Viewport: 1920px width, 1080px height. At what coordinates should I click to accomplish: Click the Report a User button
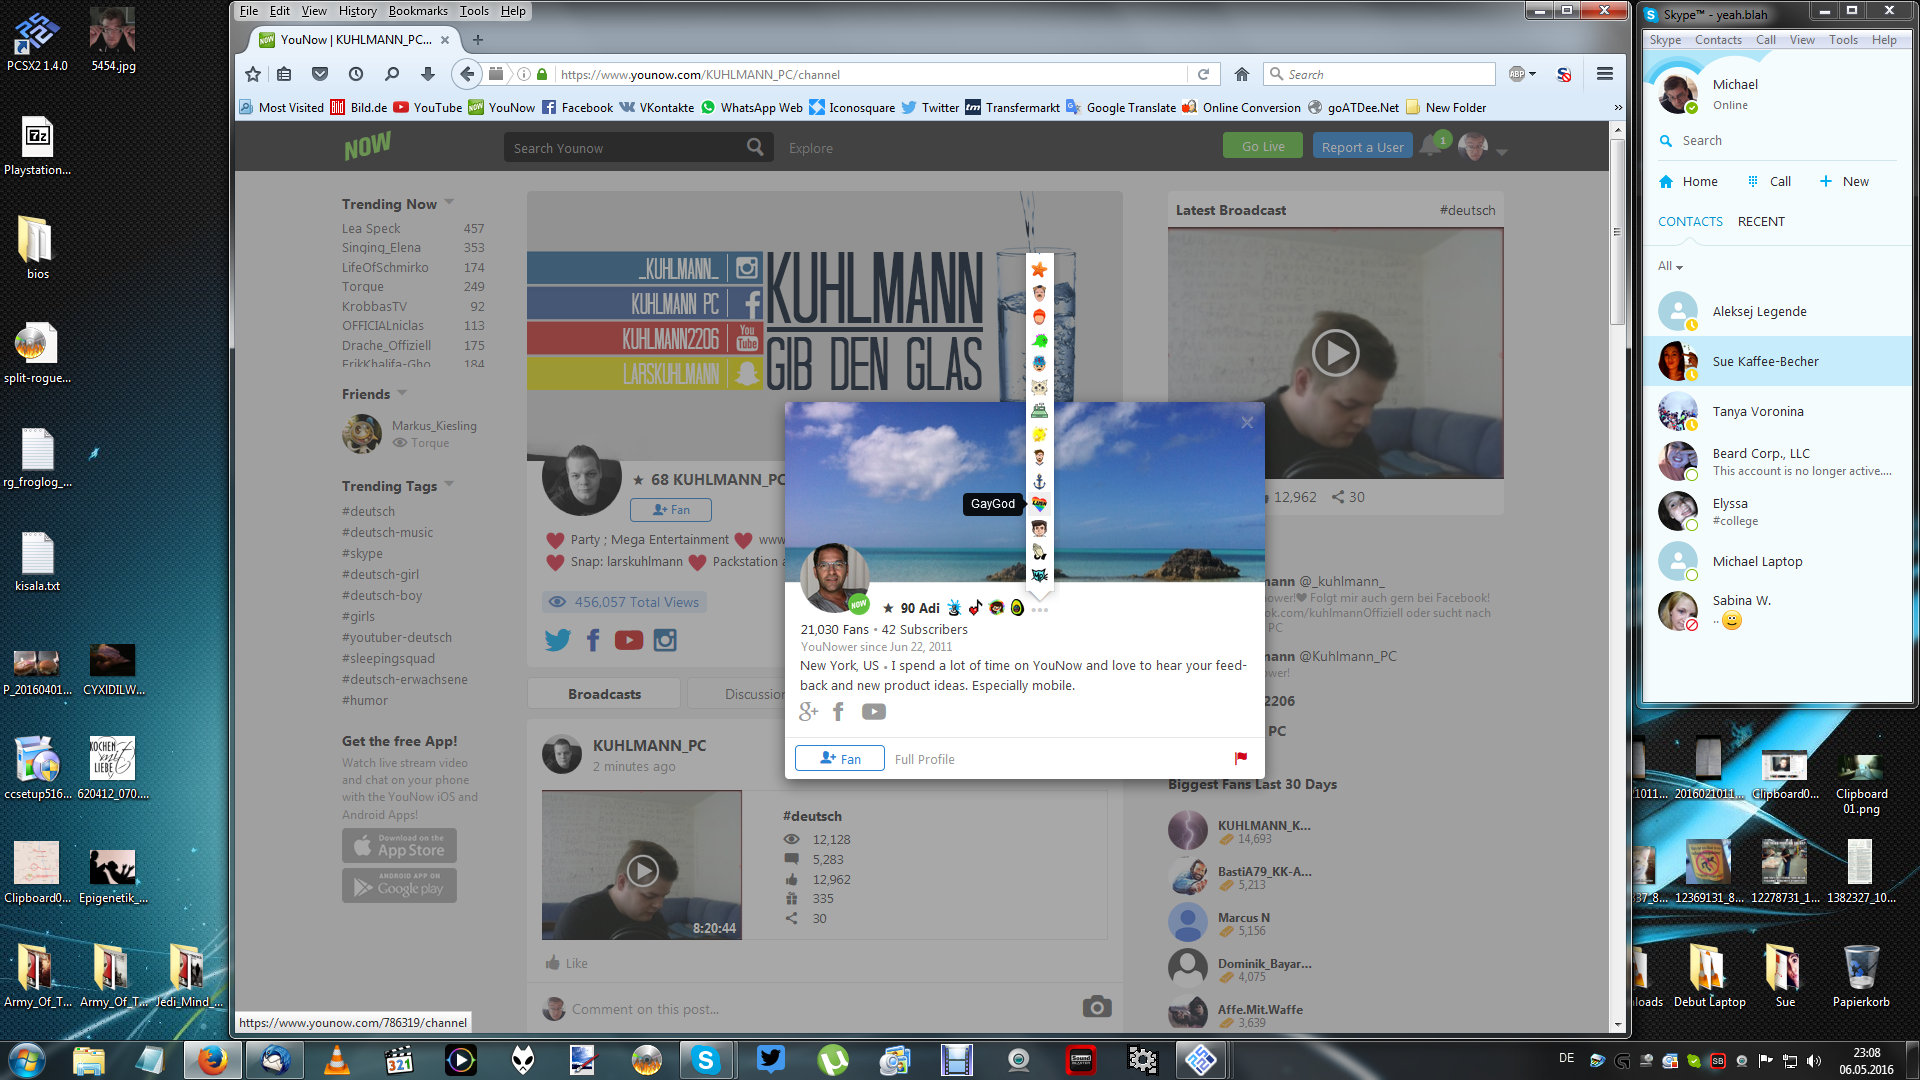[1362, 147]
